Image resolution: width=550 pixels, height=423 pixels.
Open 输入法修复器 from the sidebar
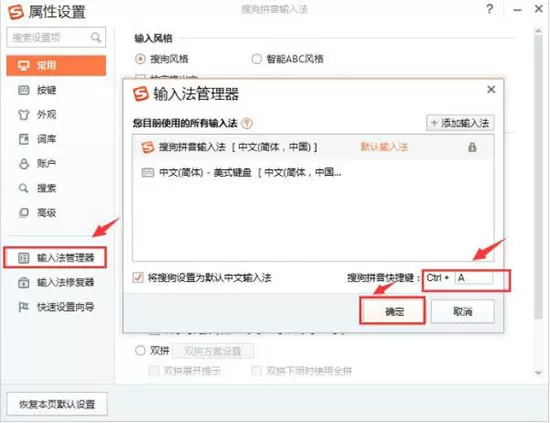56,282
